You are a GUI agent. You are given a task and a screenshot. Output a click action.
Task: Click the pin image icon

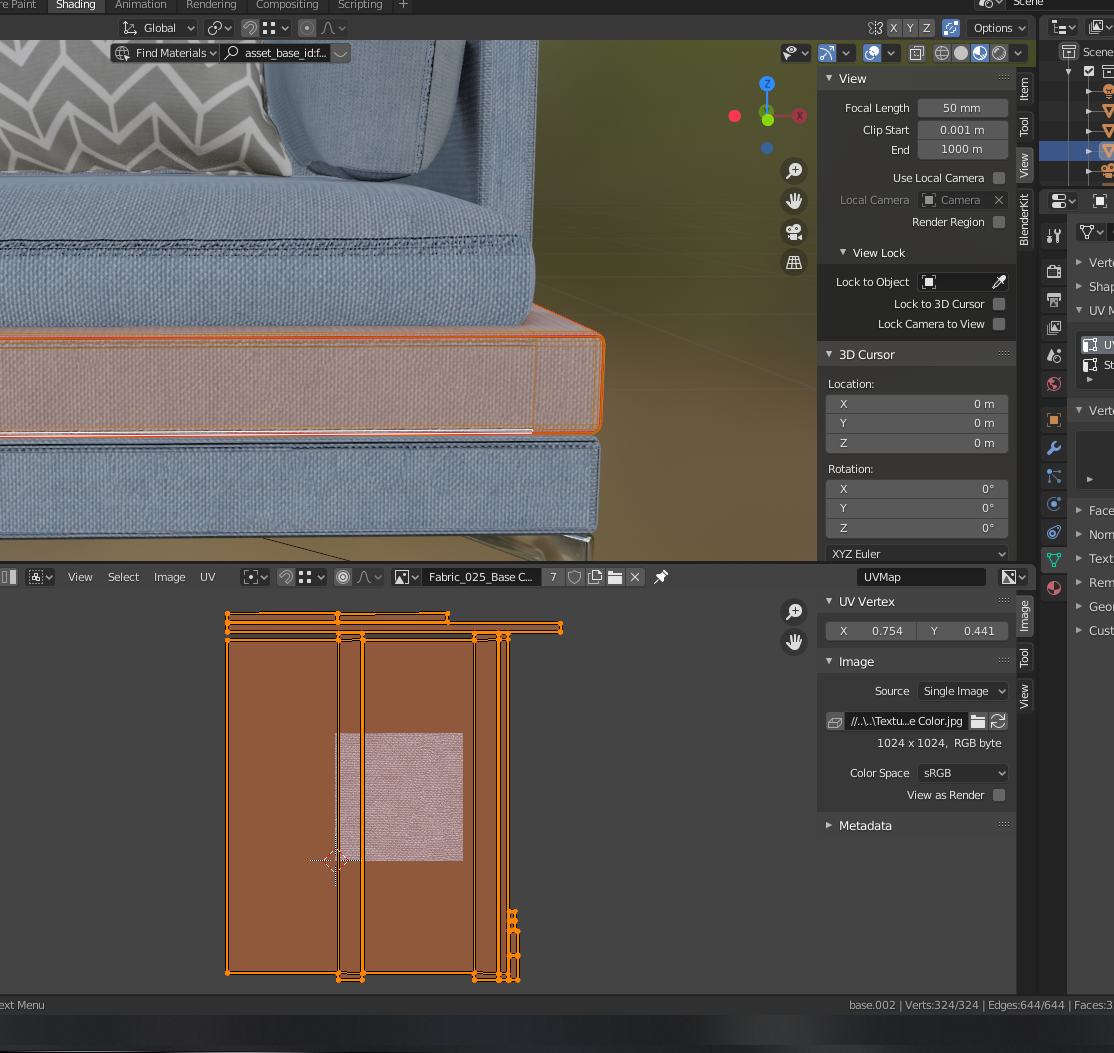tap(661, 577)
